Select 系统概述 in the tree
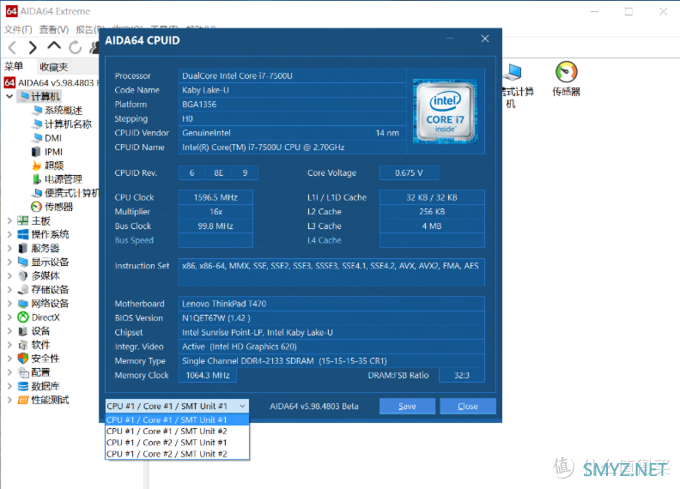Screen dimensions: 680x489 (x=63, y=110)
